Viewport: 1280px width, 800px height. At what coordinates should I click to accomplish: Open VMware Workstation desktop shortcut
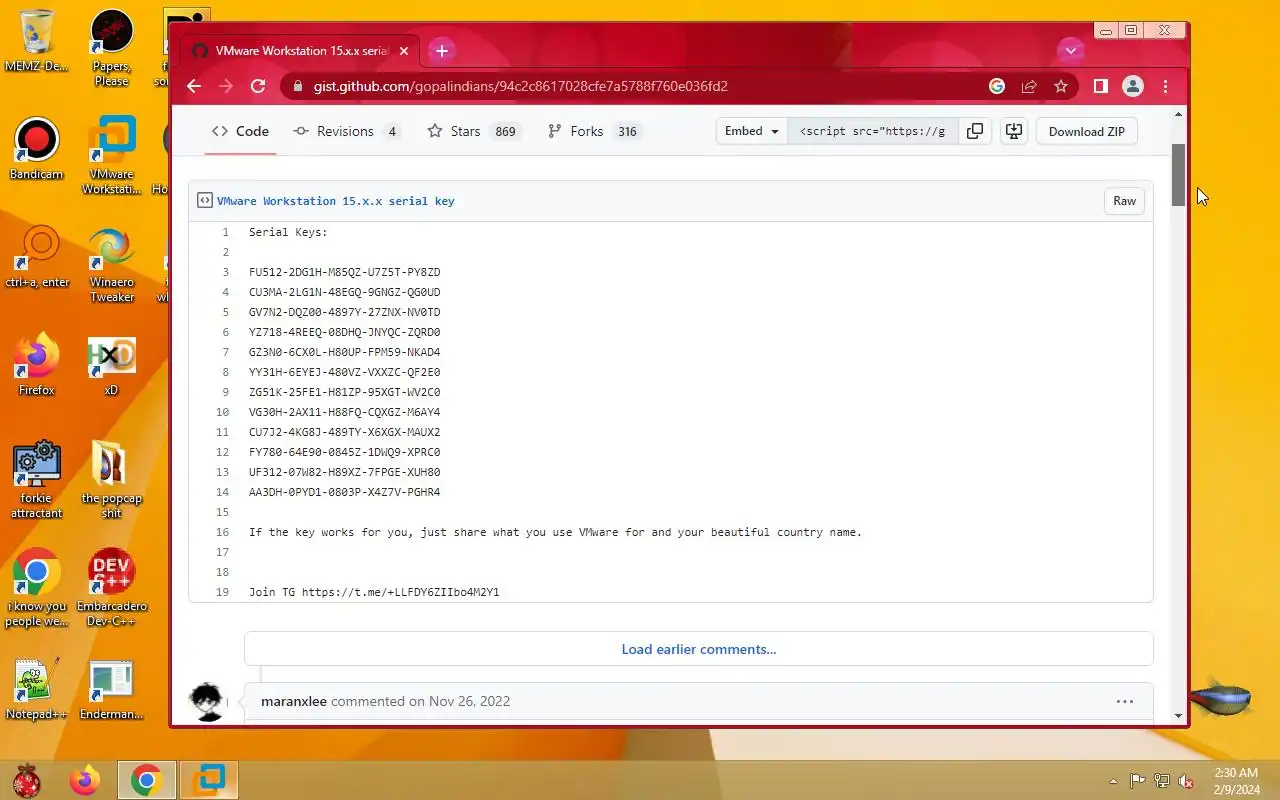tap(111, 156)
